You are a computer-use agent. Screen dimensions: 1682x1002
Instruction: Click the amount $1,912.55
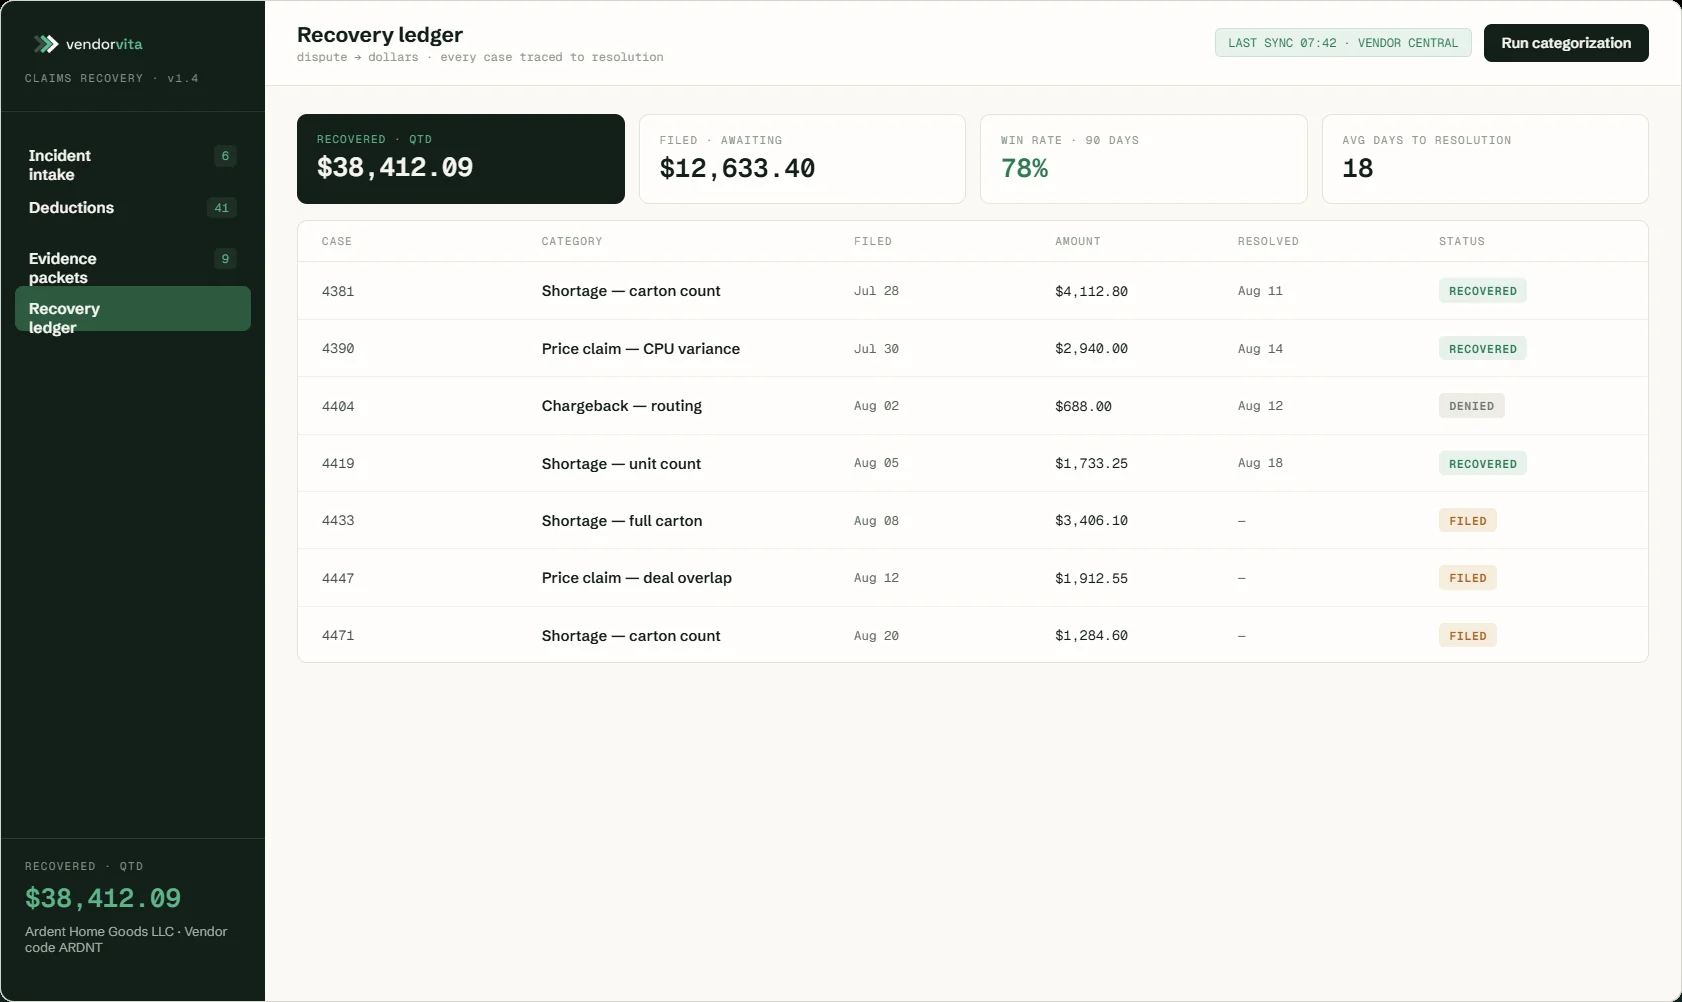pos(1091,579)
